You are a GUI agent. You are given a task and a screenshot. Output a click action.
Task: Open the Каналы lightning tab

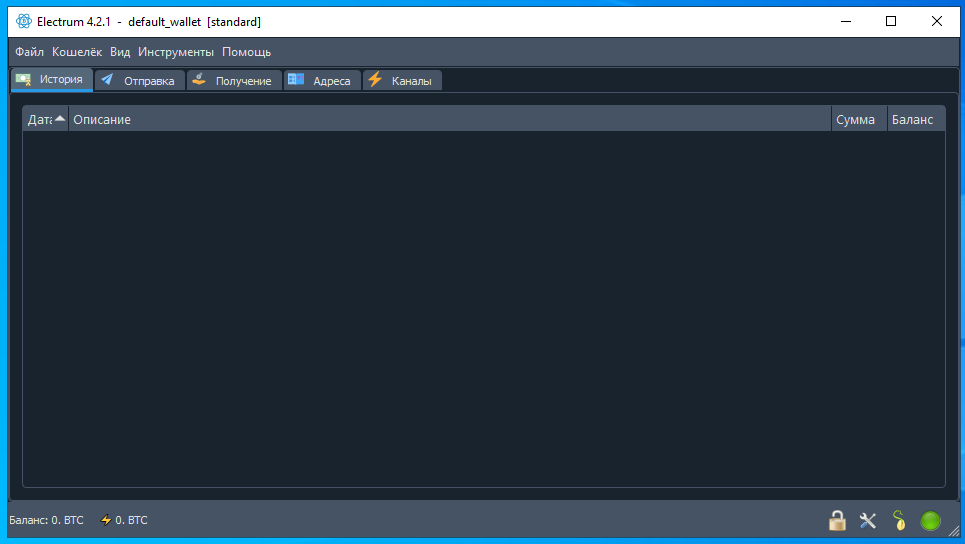[401, 81]
